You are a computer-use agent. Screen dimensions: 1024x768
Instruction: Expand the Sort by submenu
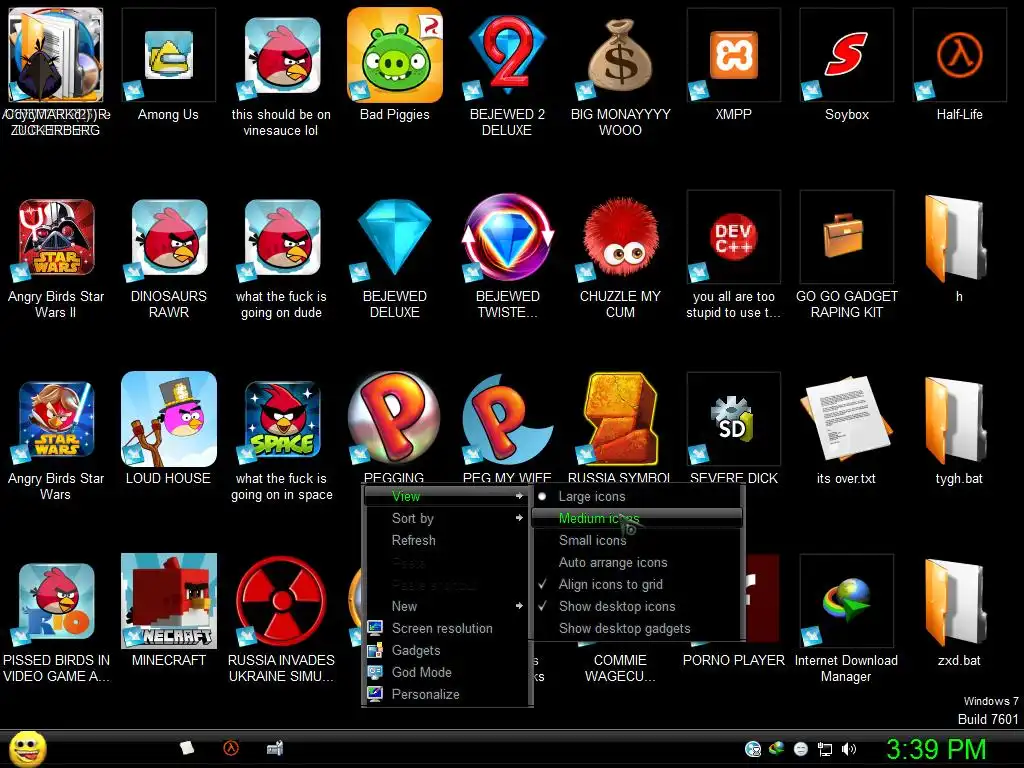(446, 519)
